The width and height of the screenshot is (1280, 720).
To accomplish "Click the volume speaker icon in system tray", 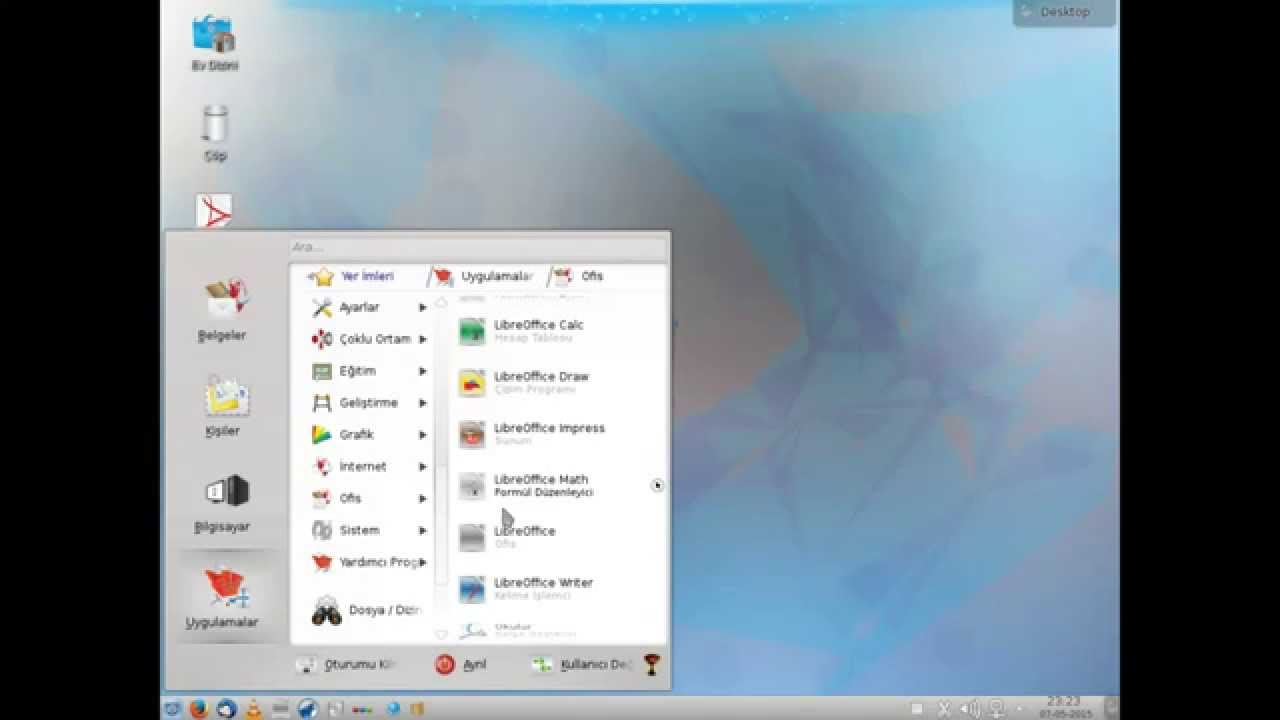I will point(970,709).
